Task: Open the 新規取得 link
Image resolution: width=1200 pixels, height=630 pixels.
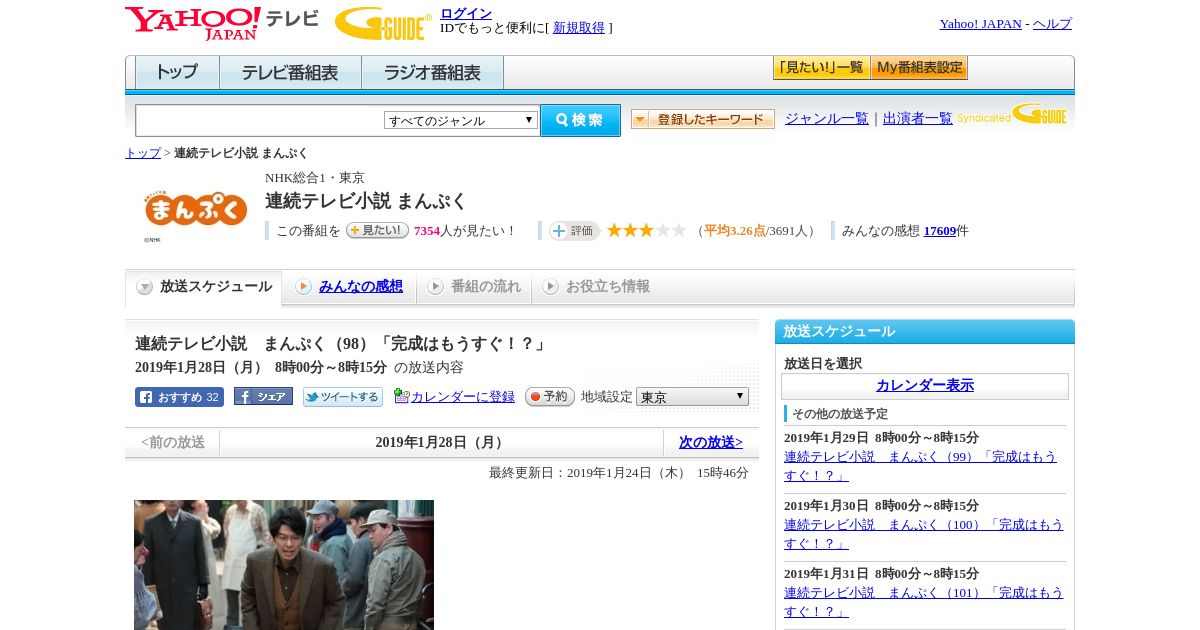Action: coord(579,28)
